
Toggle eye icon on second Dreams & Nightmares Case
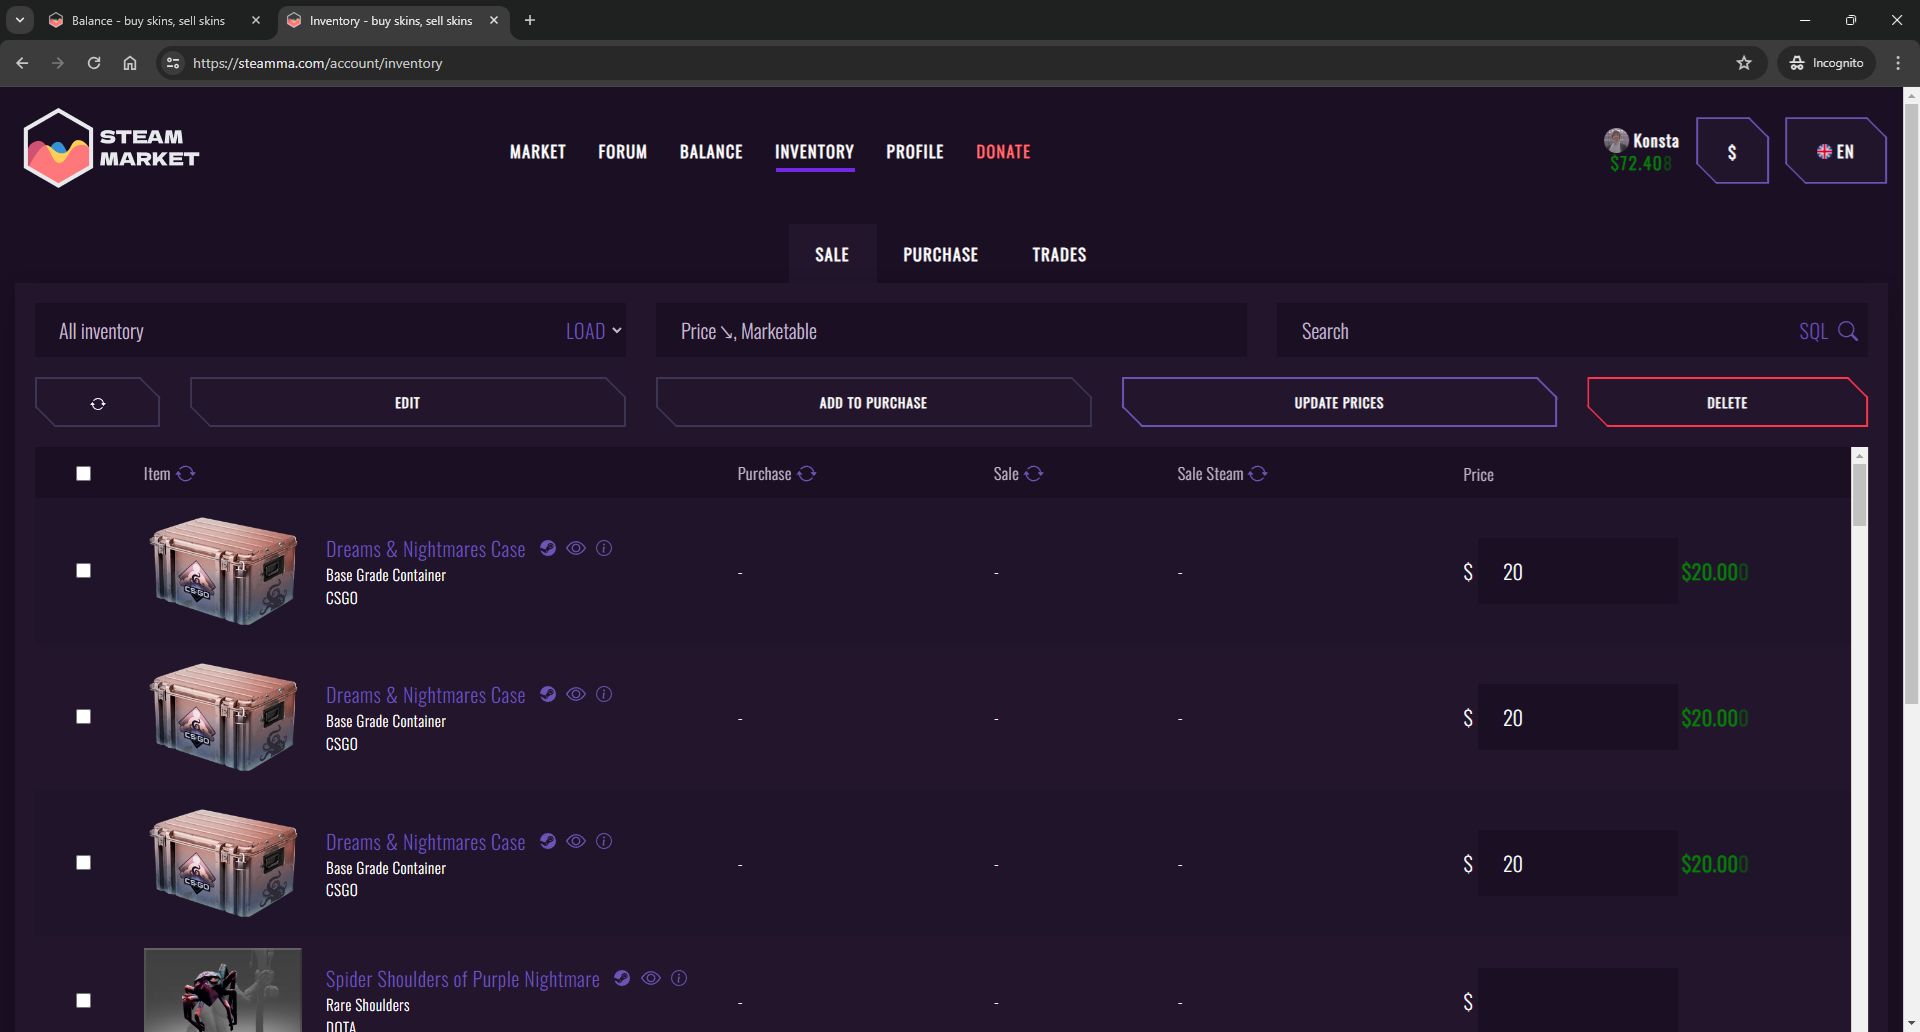pos(576,694)
